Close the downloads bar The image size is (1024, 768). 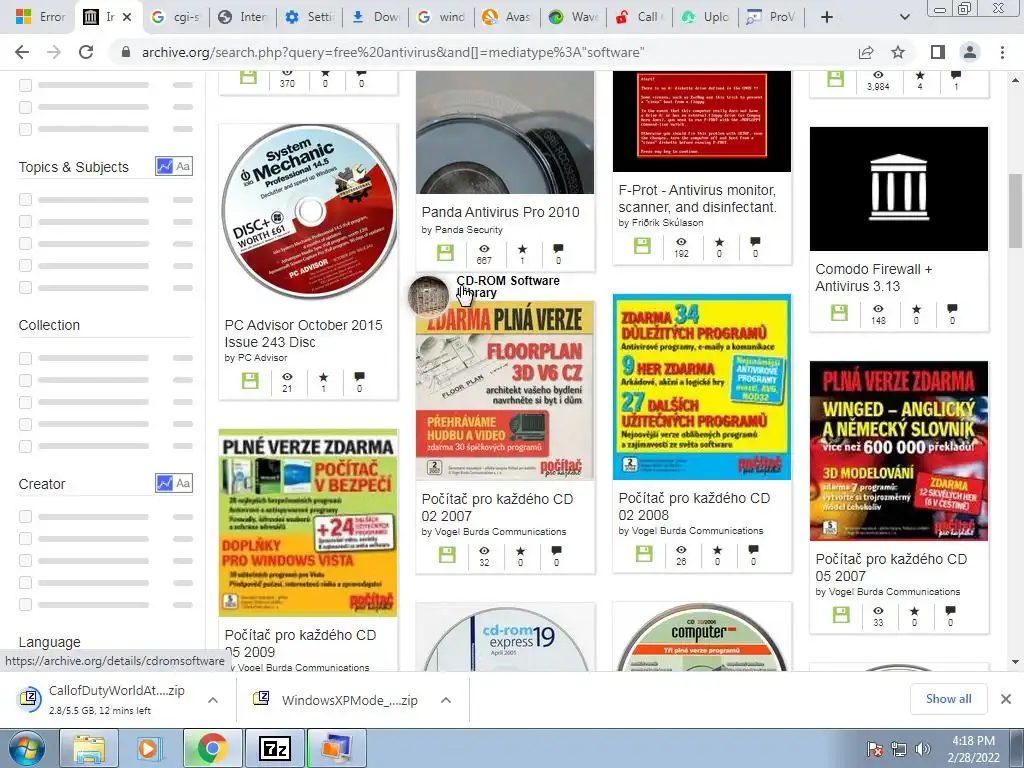(x=1006, y=699)
